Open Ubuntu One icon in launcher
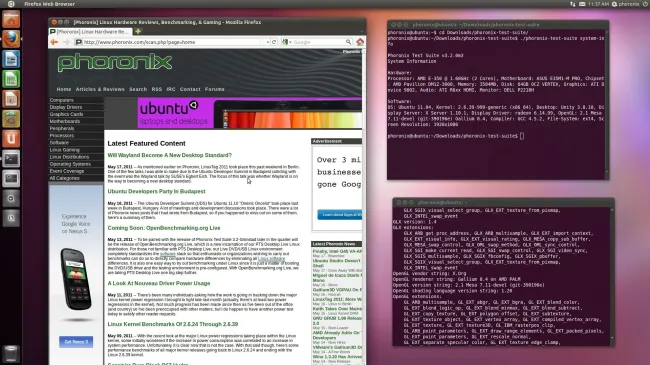The width and height of the screenshot is (650, 365). [11, 139]
